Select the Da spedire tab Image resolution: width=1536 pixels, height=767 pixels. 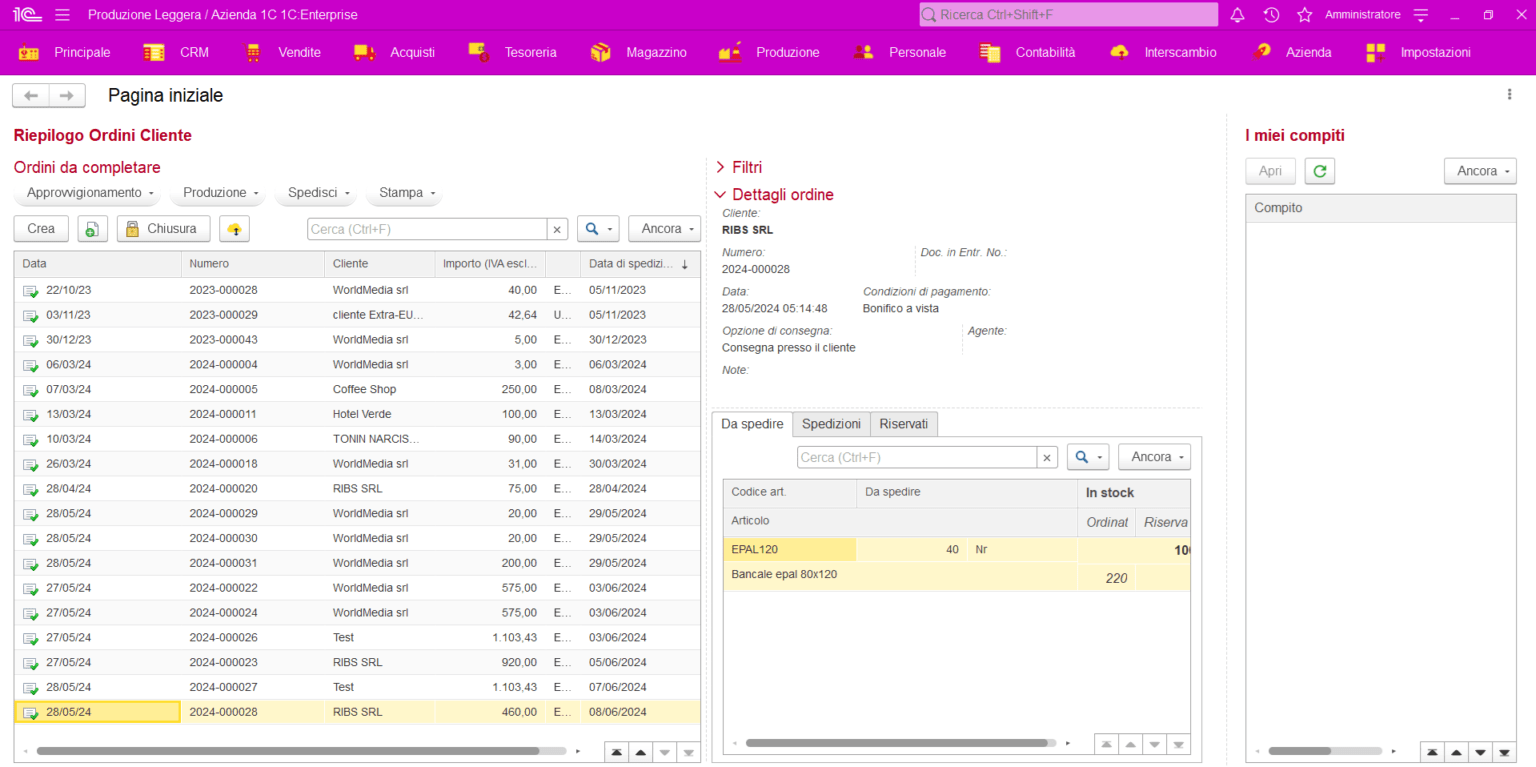[752, 424]
